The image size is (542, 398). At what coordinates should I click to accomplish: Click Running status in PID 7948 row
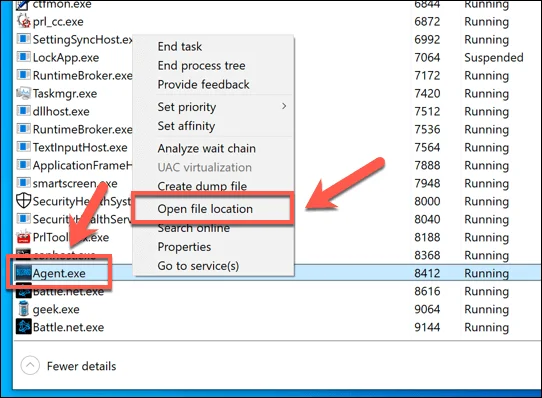point(486,184)
